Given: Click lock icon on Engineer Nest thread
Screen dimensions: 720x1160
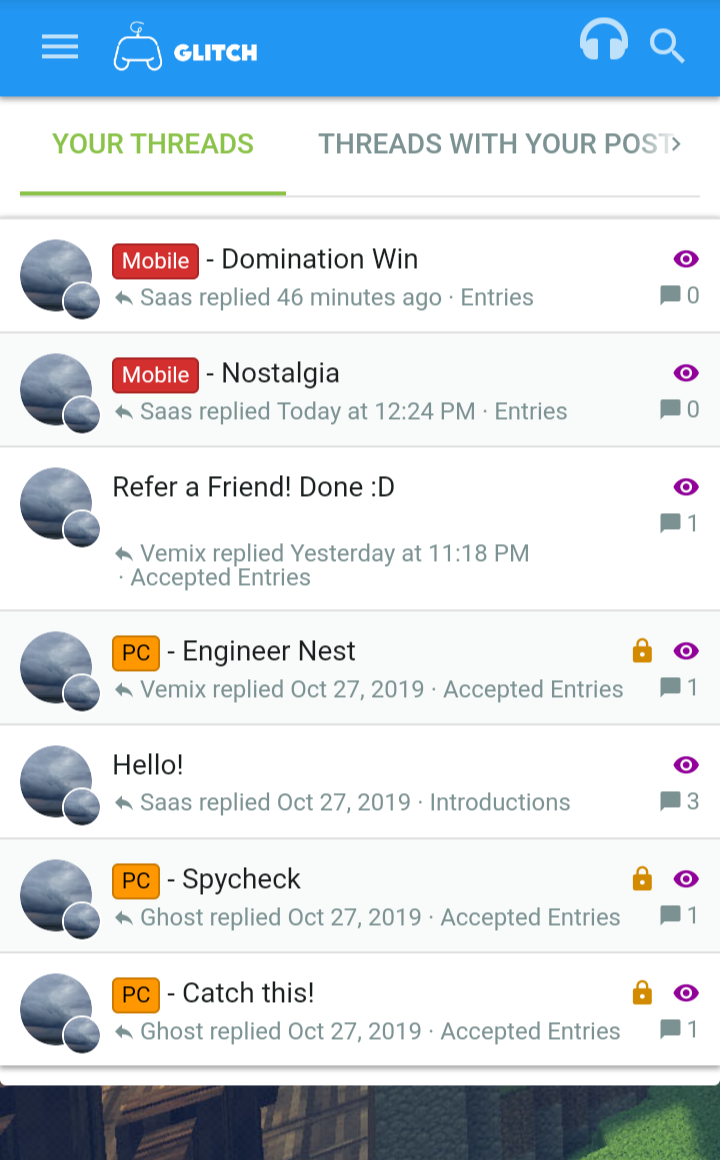Looking at the screenshot, I should click(x=642, y=652).
